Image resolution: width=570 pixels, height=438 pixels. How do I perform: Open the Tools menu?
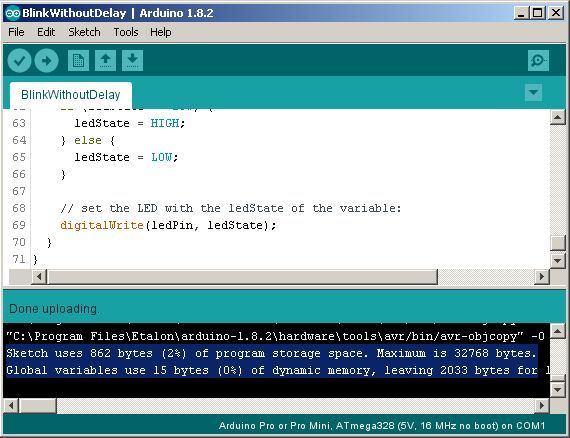[126, 32]
